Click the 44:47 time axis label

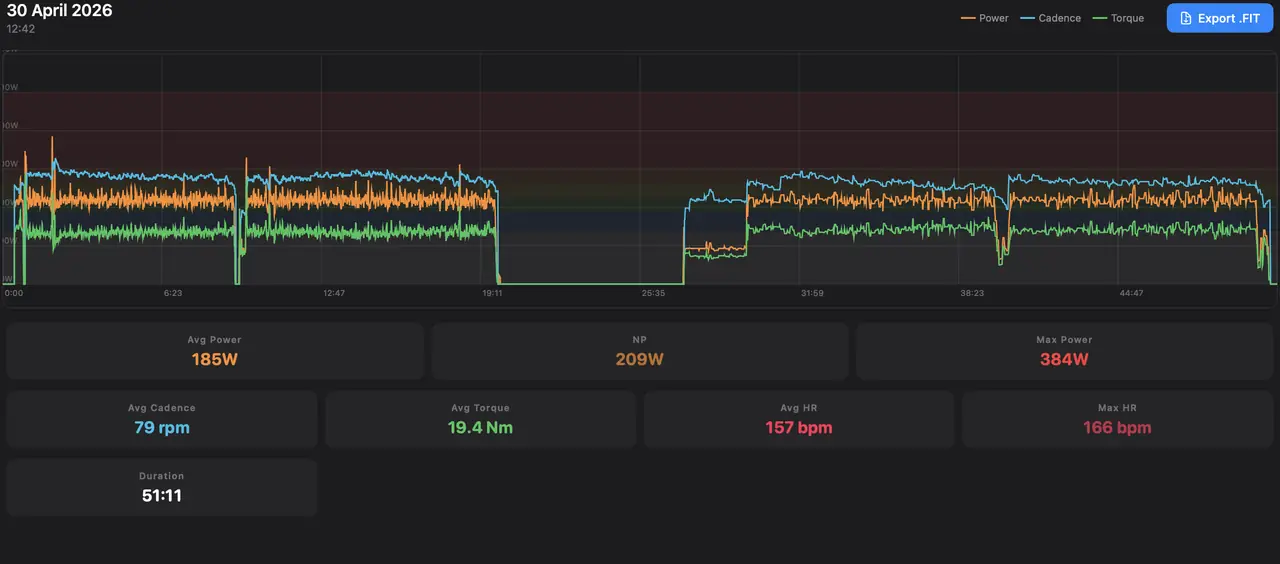click(1131, 294)
